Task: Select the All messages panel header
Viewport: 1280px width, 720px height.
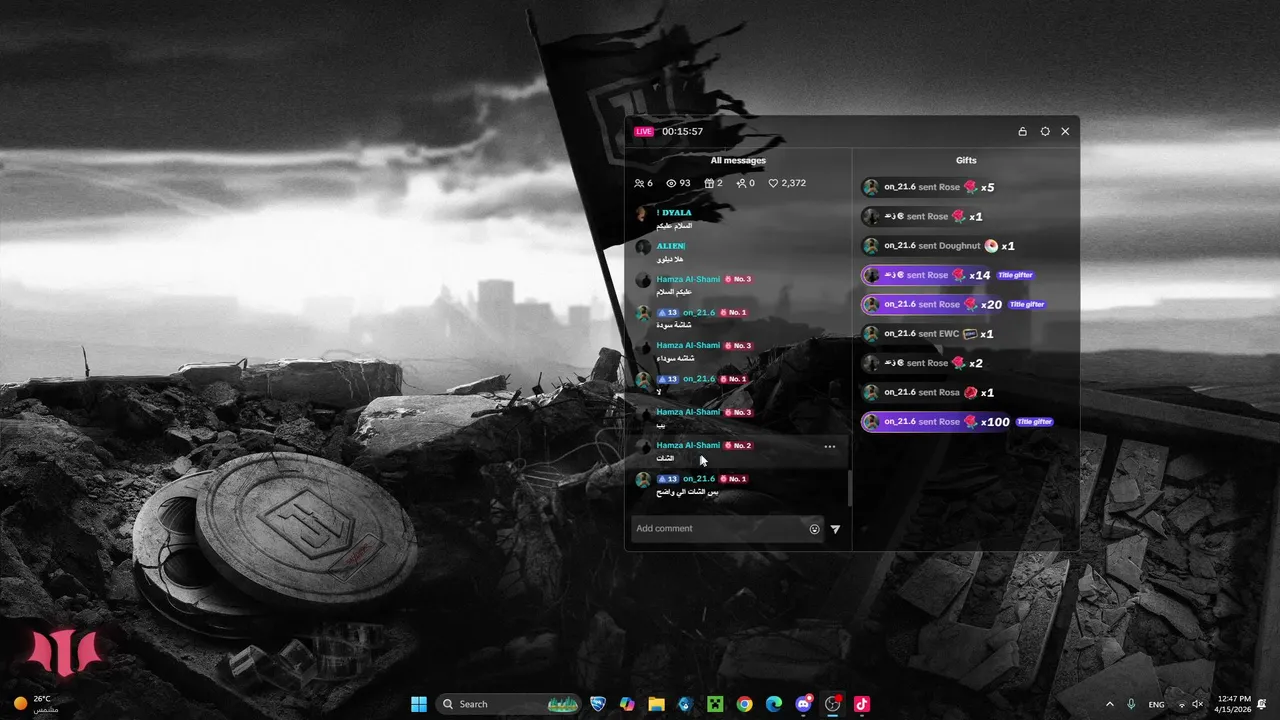Action: click(x=738, y=160)
